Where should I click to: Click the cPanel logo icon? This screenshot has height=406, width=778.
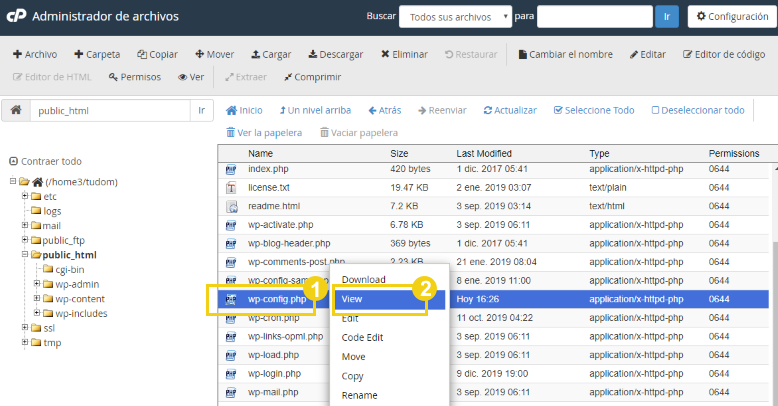coord(16,16)
